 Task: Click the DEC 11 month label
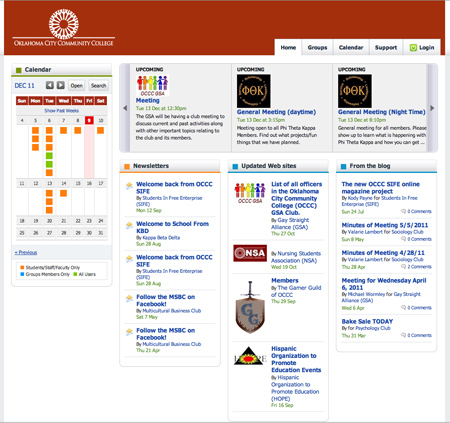(24, 86)
